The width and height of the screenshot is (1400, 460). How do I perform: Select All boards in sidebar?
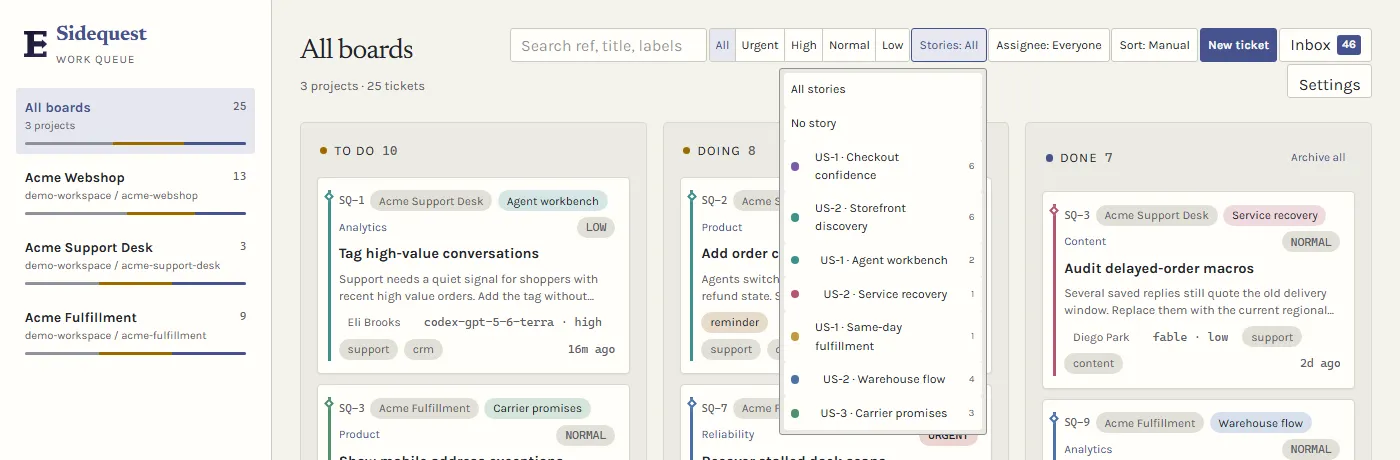pos(135,120)
